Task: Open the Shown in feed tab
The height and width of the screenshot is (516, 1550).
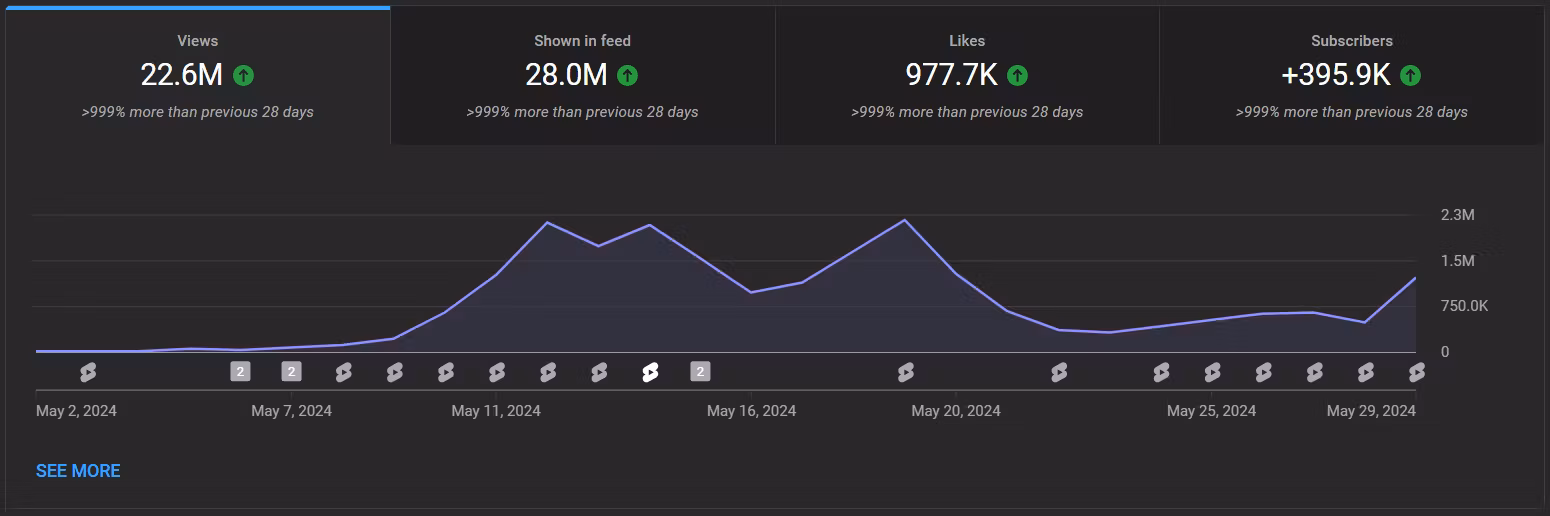Action: tap(582, 76)
